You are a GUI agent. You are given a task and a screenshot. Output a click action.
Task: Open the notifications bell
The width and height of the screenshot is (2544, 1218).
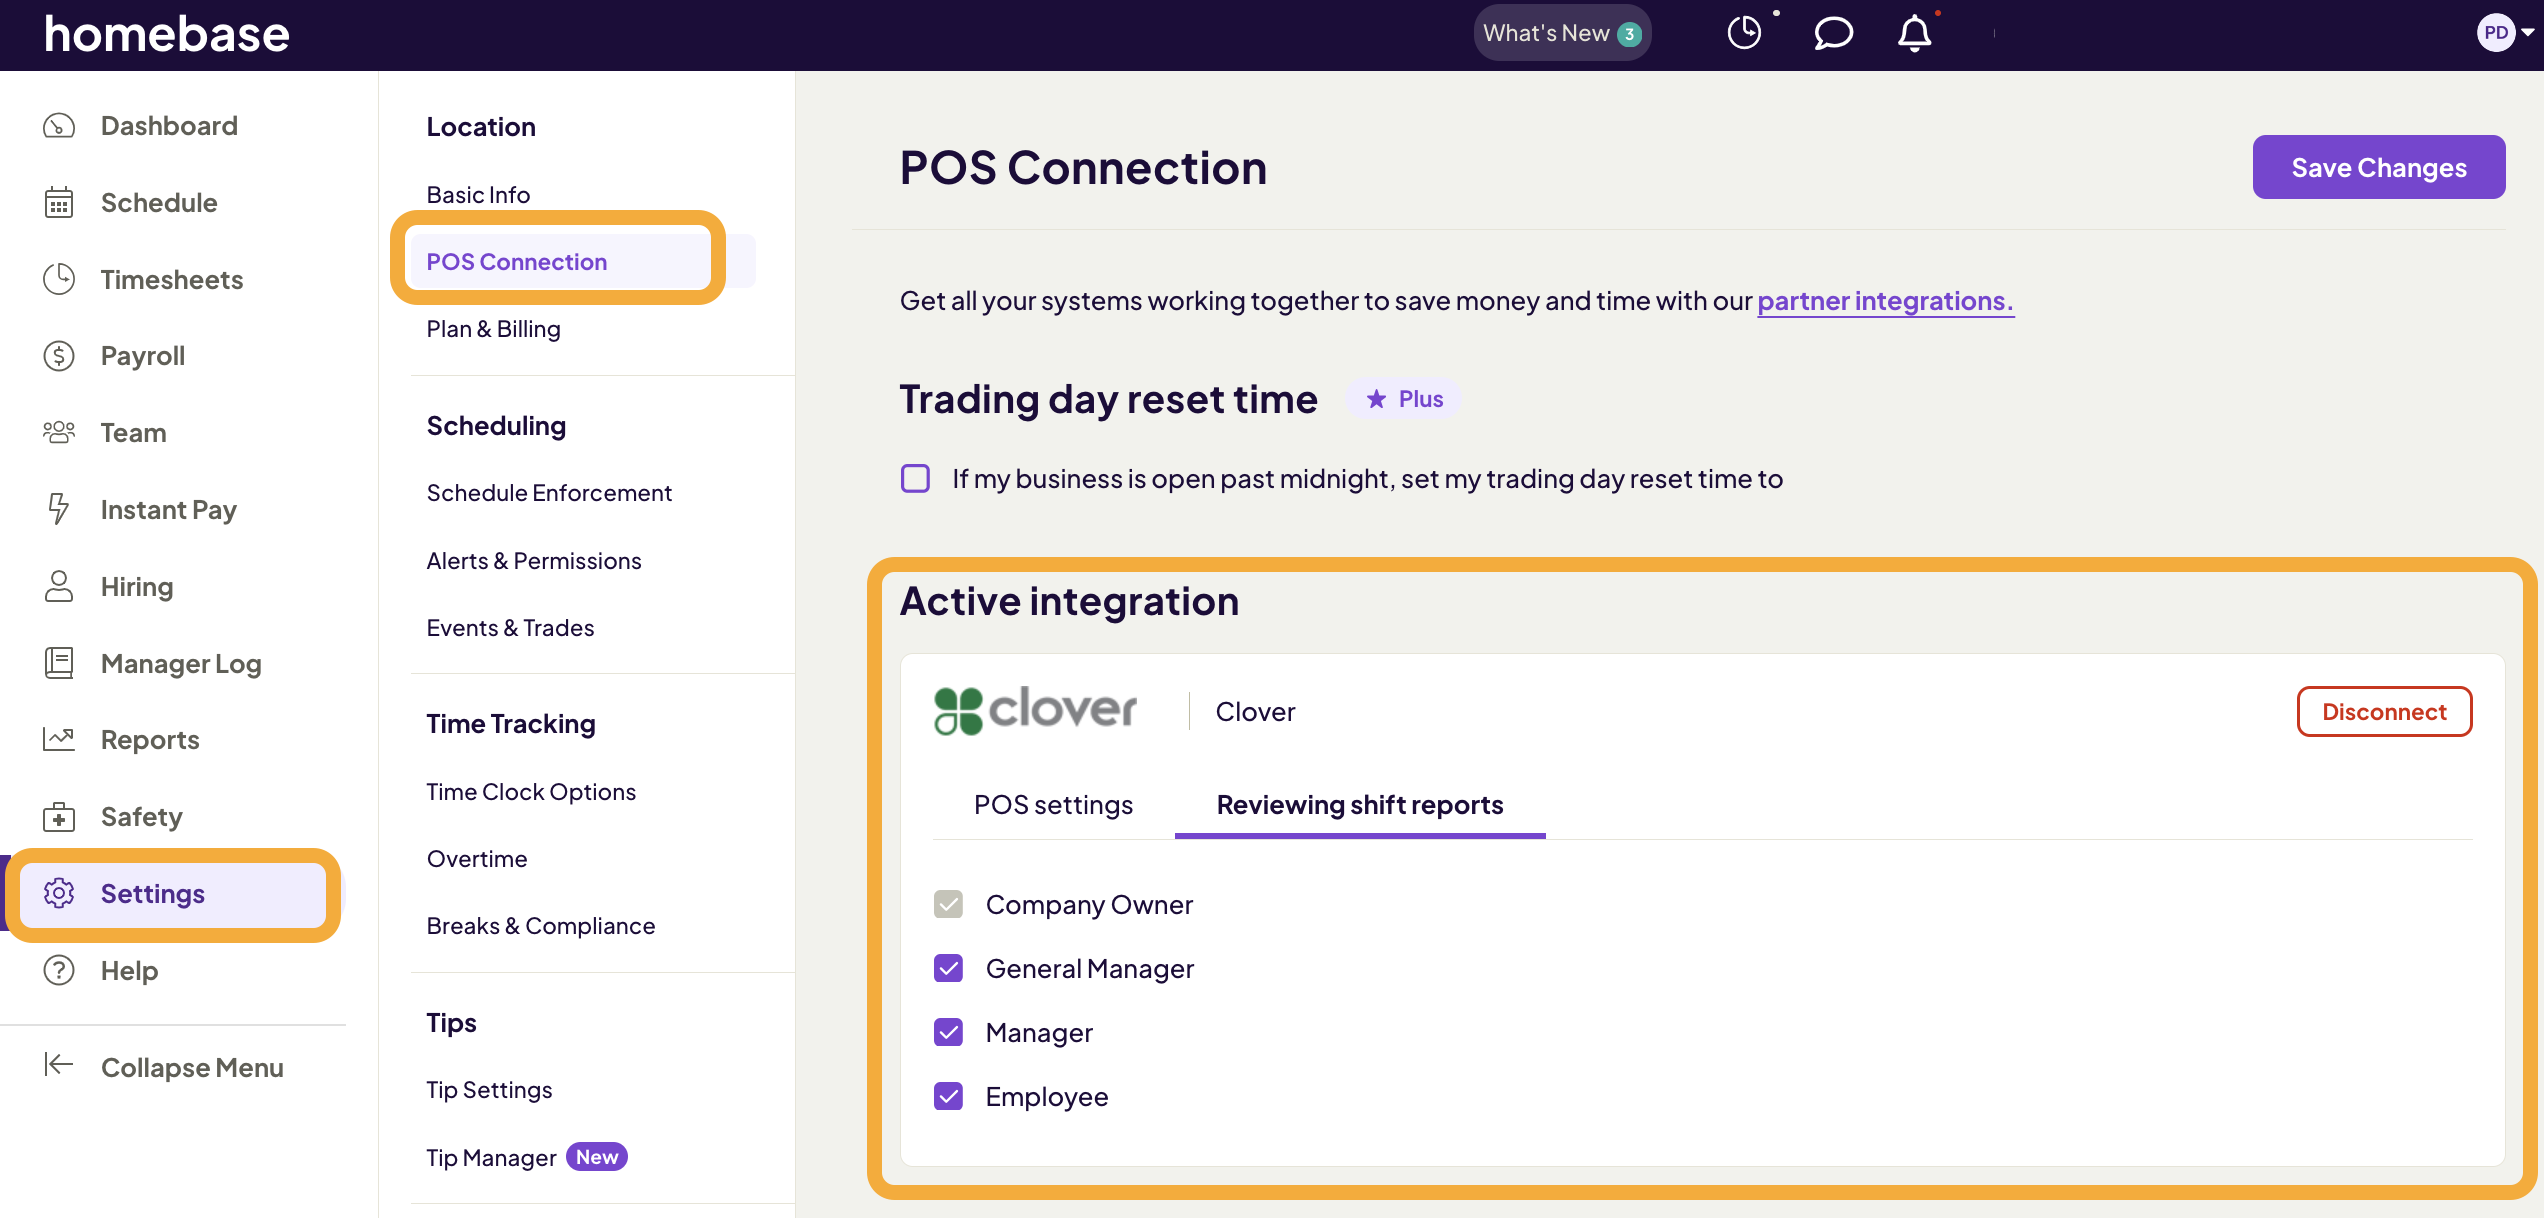coord(1914,33)
